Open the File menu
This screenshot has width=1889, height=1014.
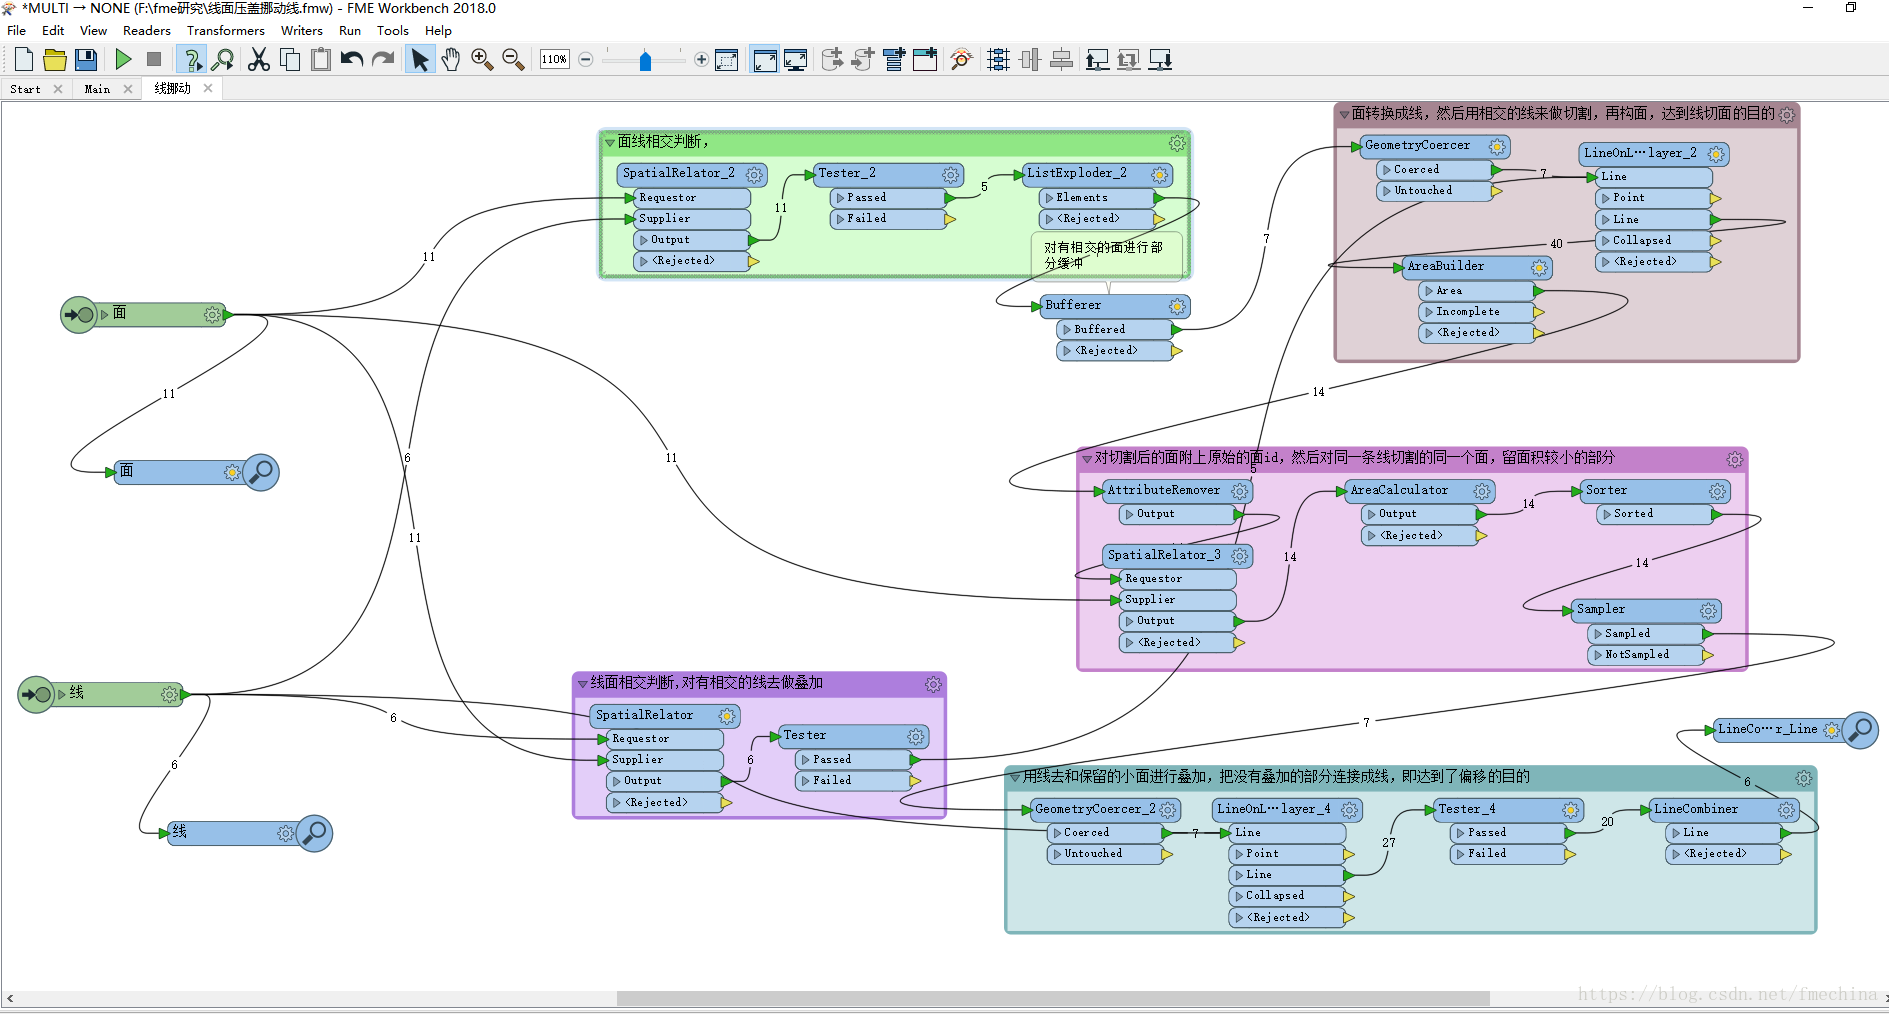17,31
